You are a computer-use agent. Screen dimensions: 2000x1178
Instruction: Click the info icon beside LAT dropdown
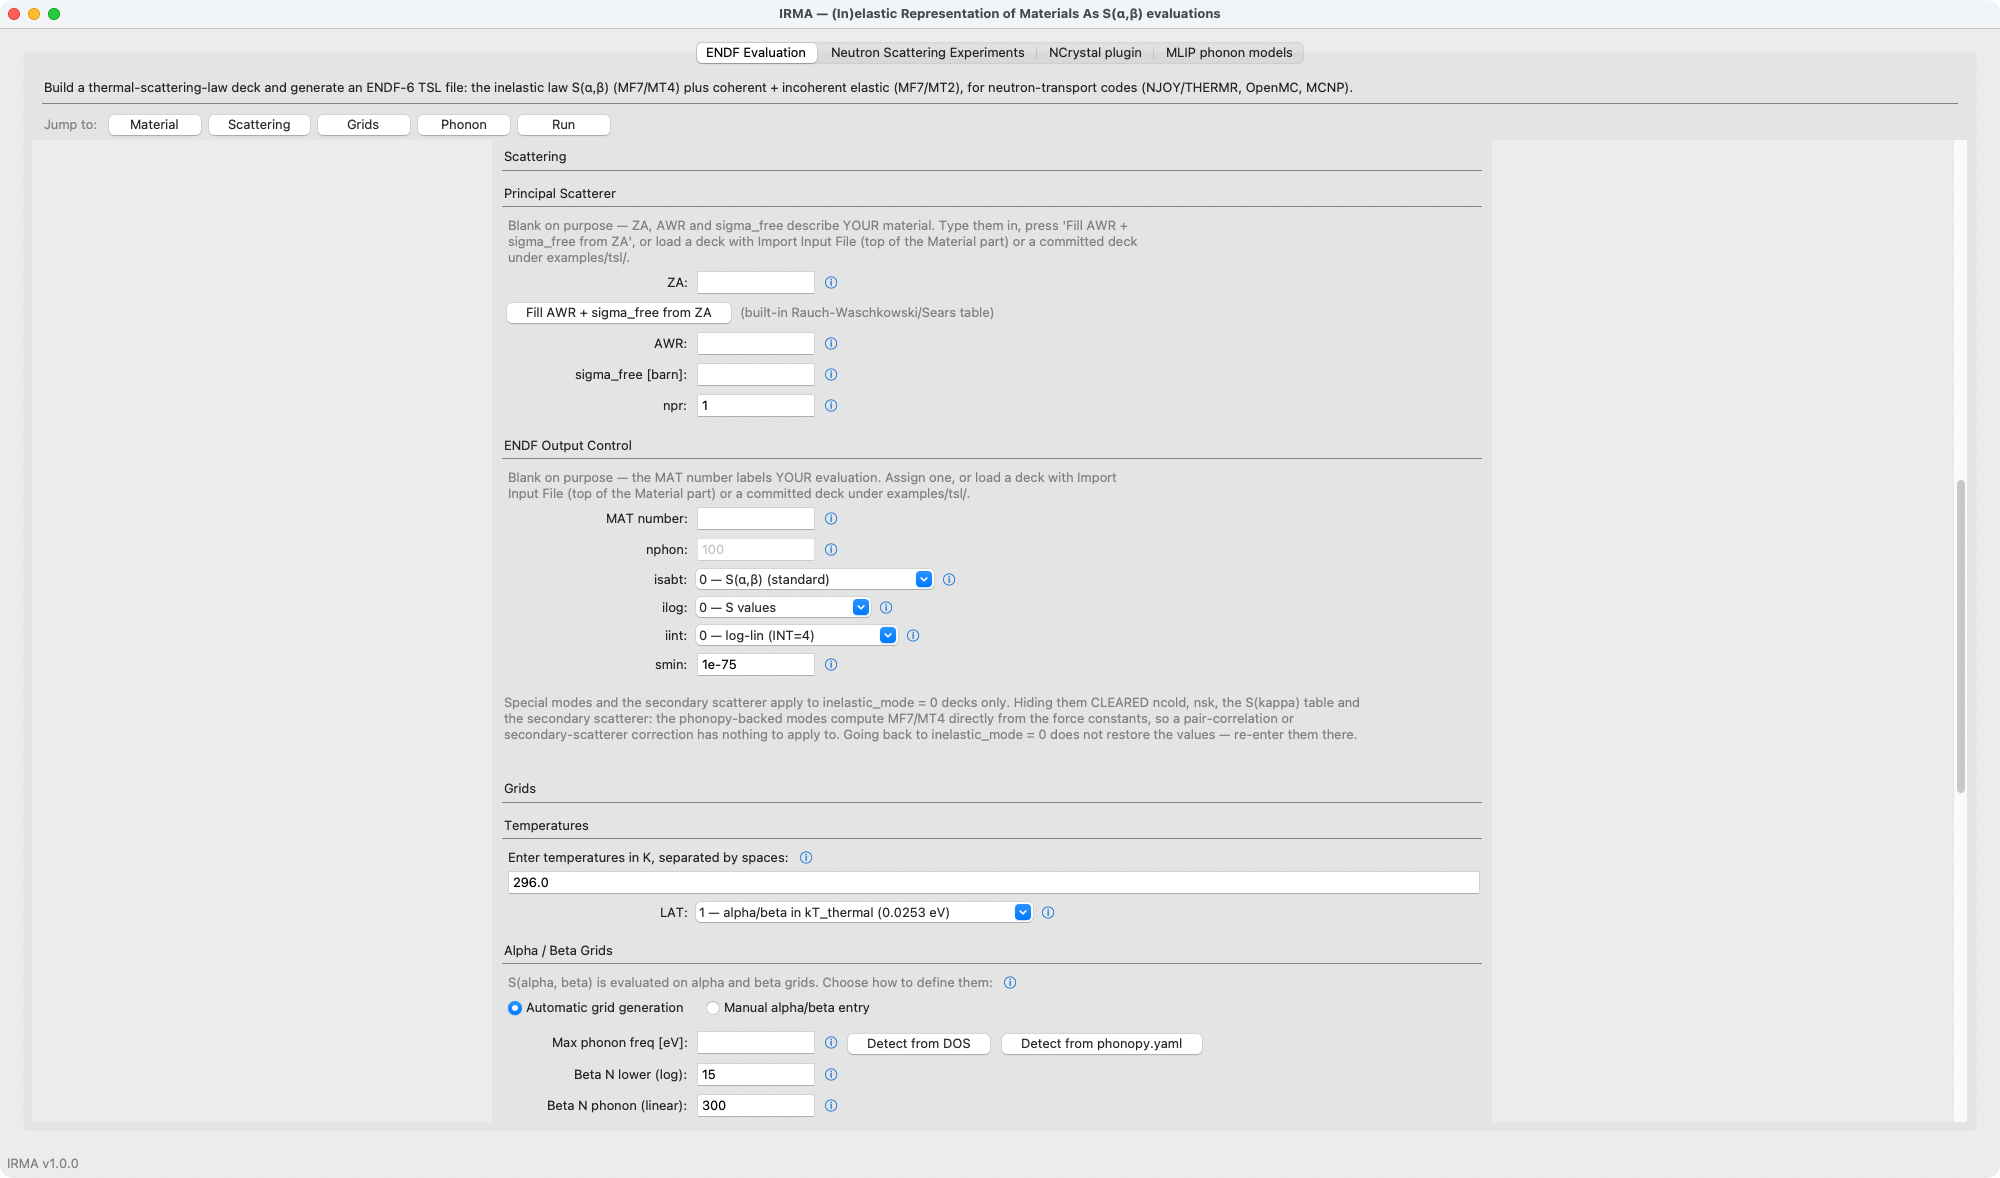pyautogui.click(x=1048, y=913)
